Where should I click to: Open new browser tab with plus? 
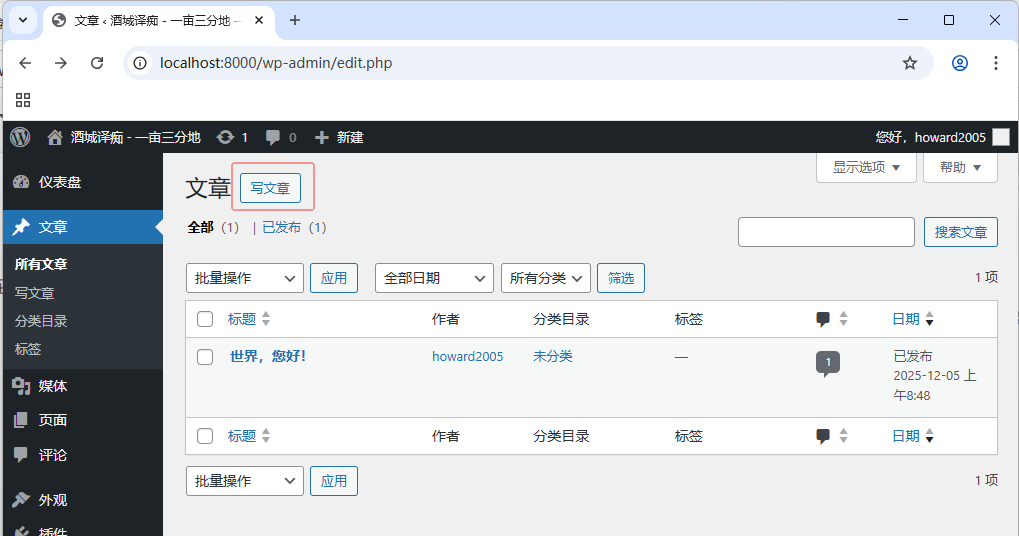pyautogui.click(x=294, y=20)
